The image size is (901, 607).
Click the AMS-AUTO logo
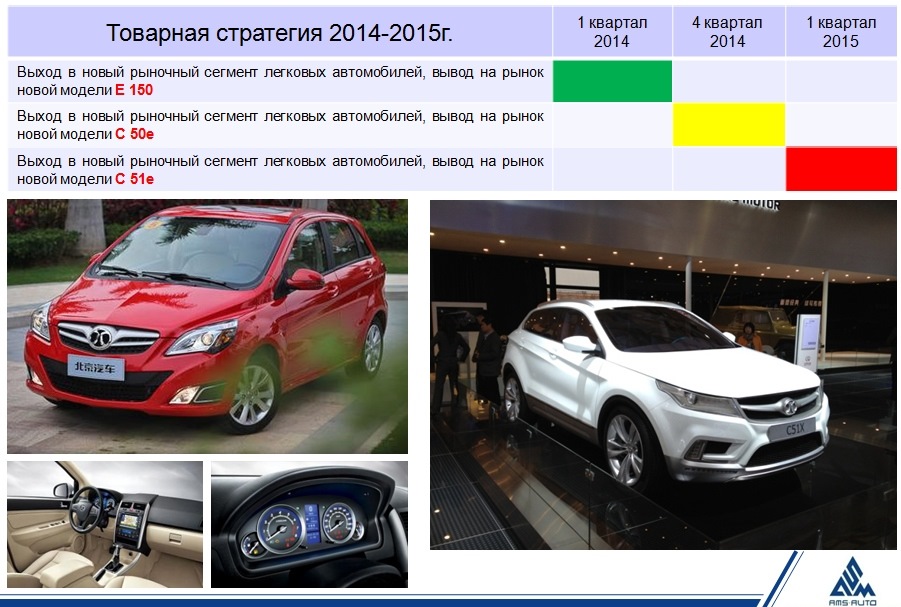point(852,581)
